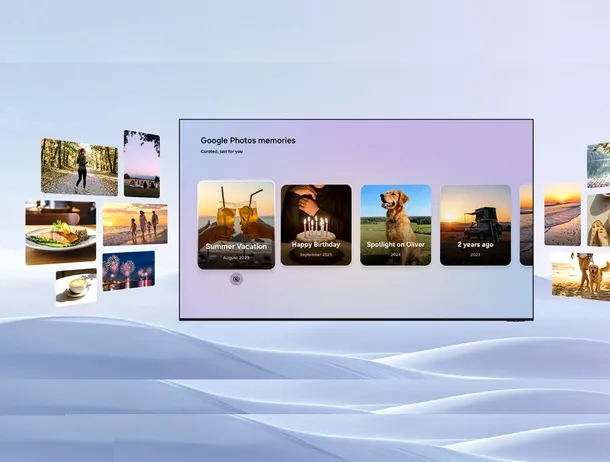Select the dog running on beach photo
Screen dimensions: 610x462
coord(581,276)
